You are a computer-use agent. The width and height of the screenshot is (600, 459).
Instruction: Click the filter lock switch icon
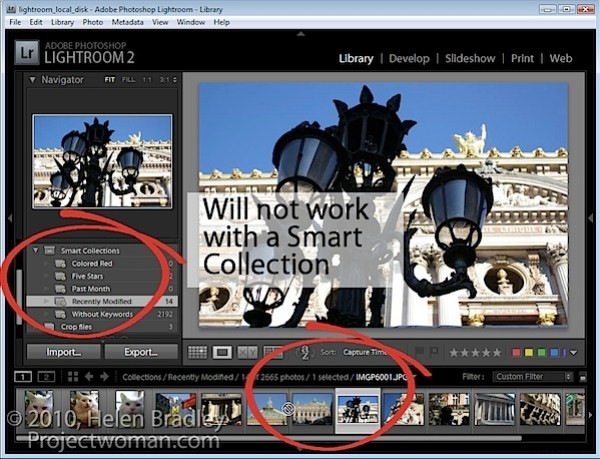(x=582, y=377)
